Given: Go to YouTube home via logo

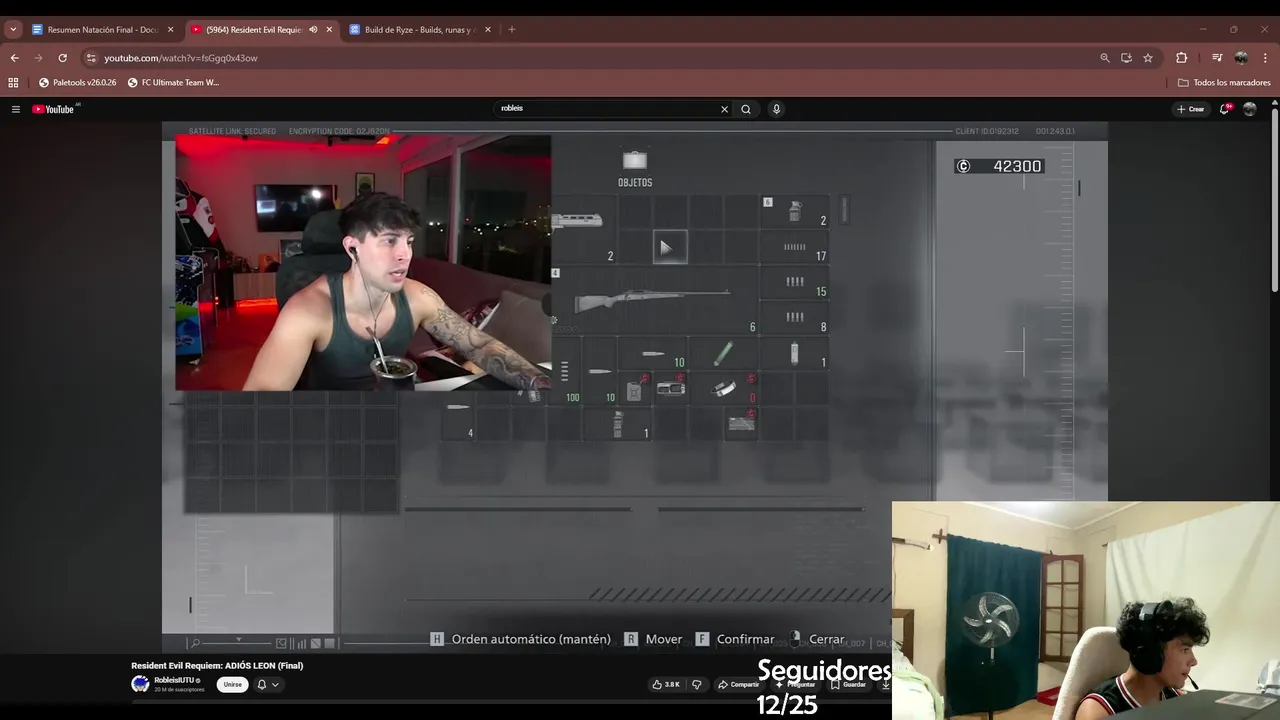Looking at the screenshot, I should coord(54,109).
